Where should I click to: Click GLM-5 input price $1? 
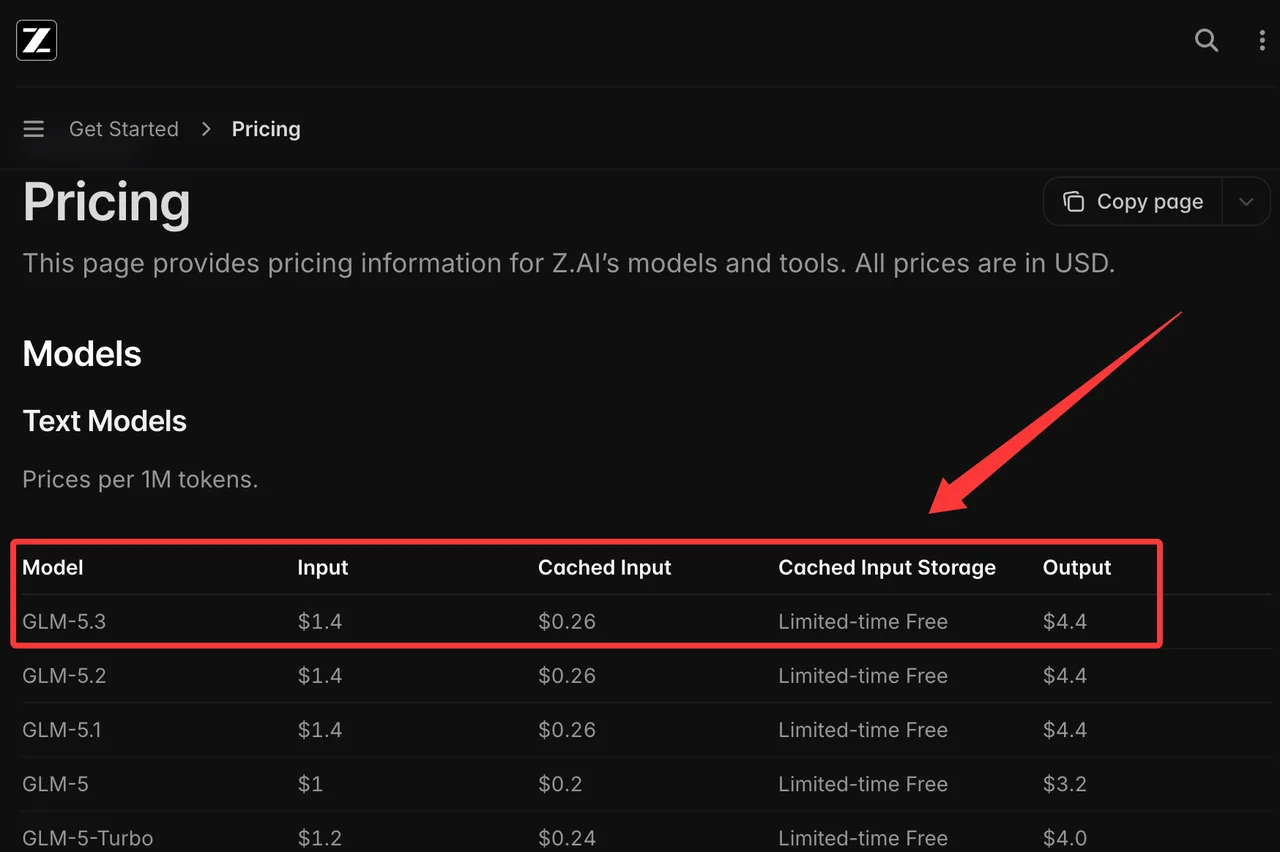tap(310, 784)
